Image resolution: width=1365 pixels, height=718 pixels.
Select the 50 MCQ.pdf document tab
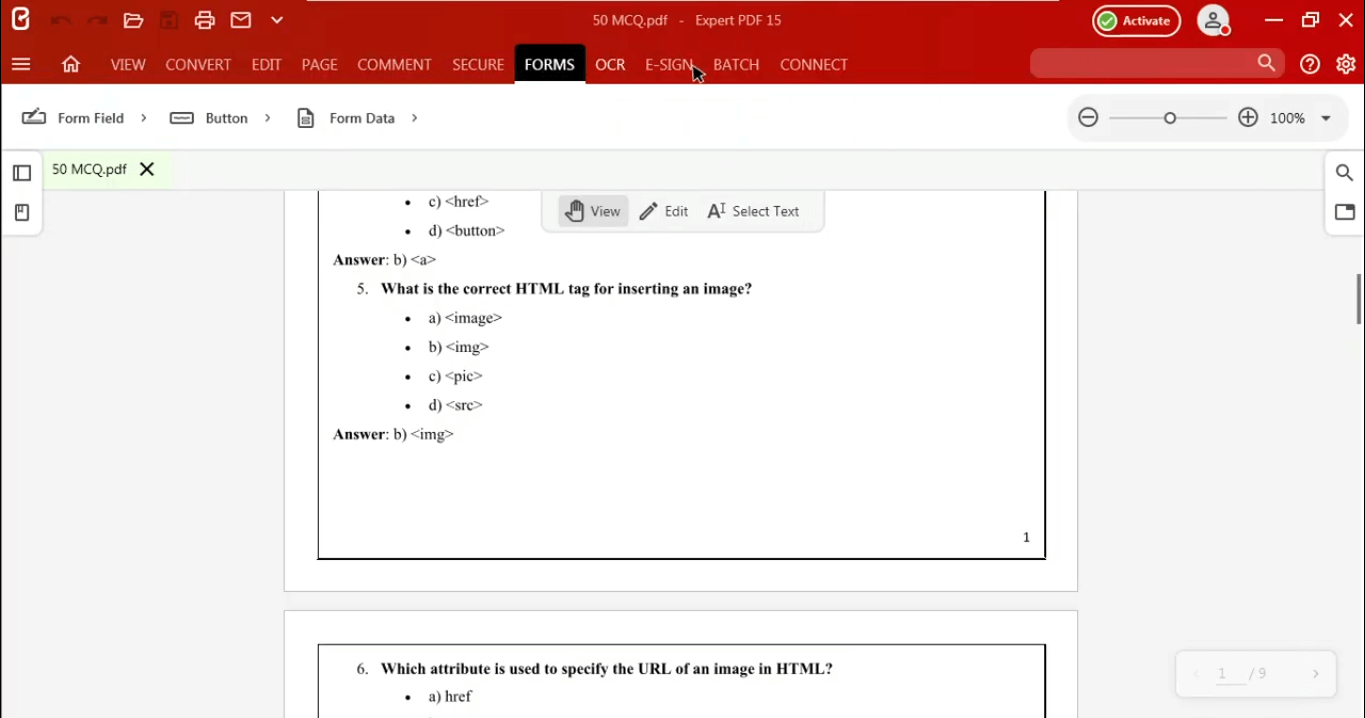tap(89, 169)
